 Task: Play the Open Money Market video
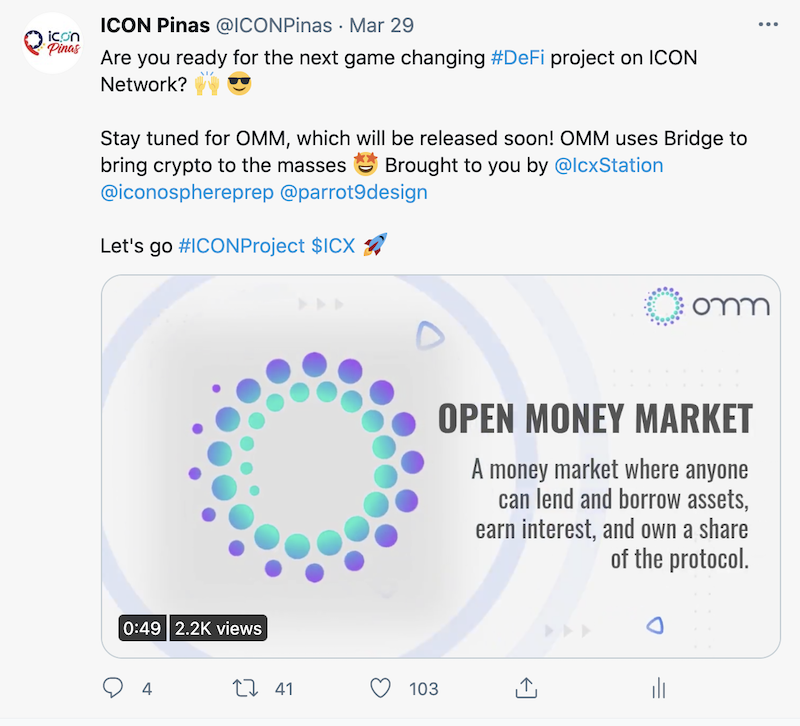click(440, 466)
